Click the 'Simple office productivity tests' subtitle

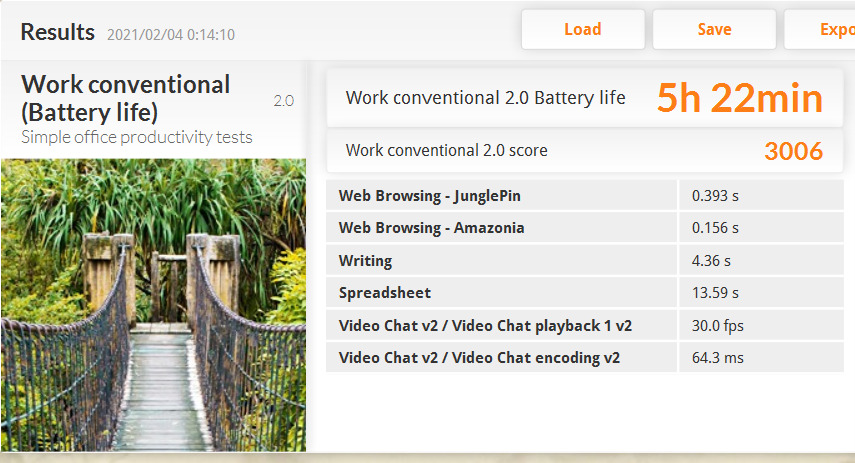click(137, 137)
